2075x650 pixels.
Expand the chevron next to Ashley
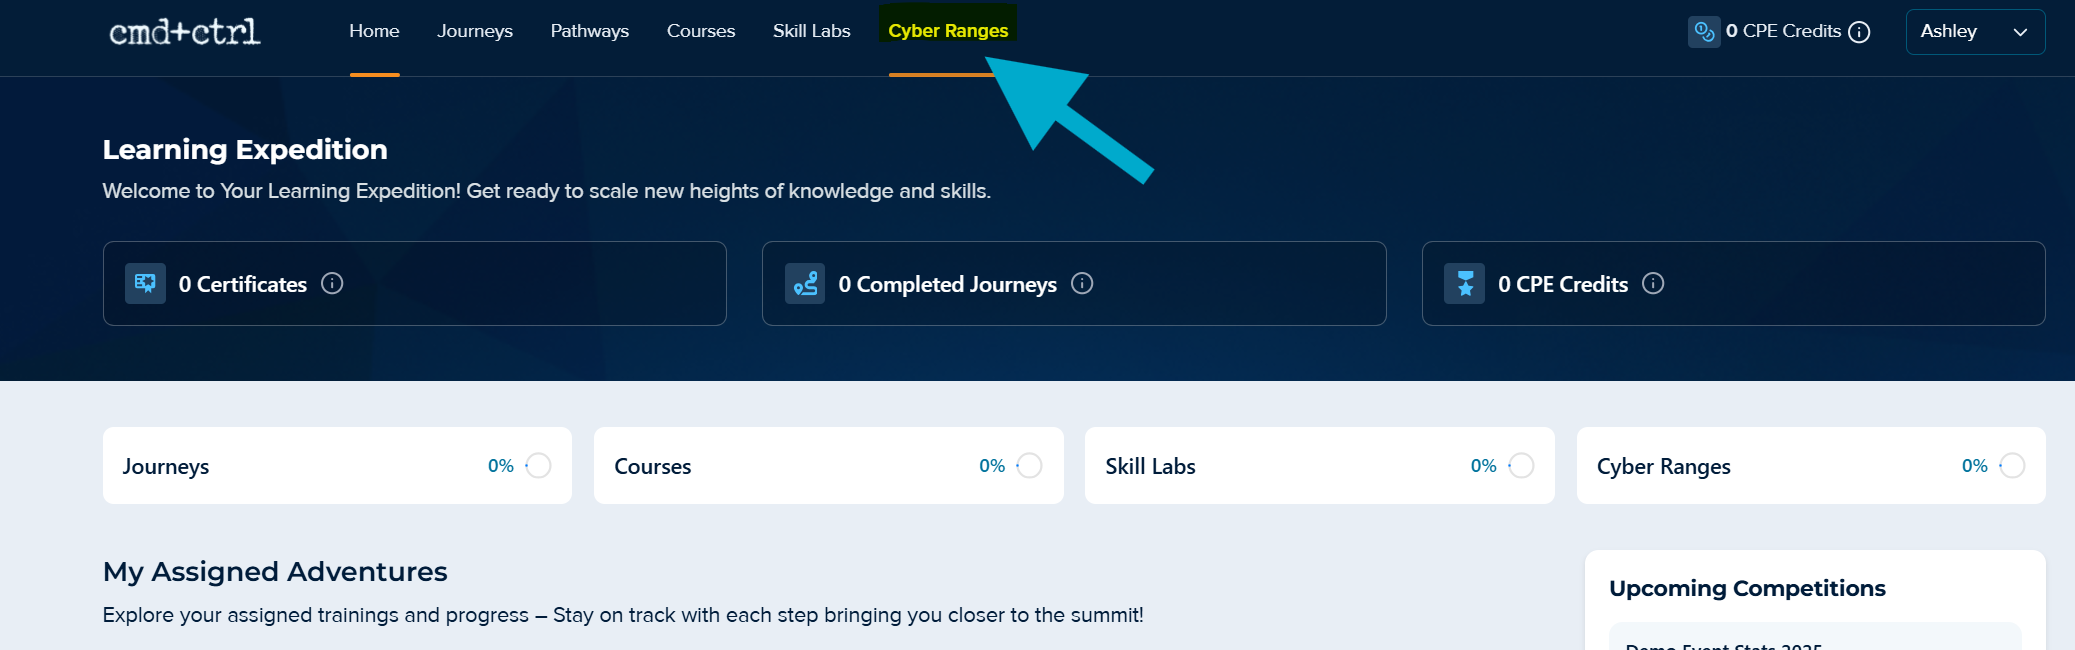(x=2020, y=32)
